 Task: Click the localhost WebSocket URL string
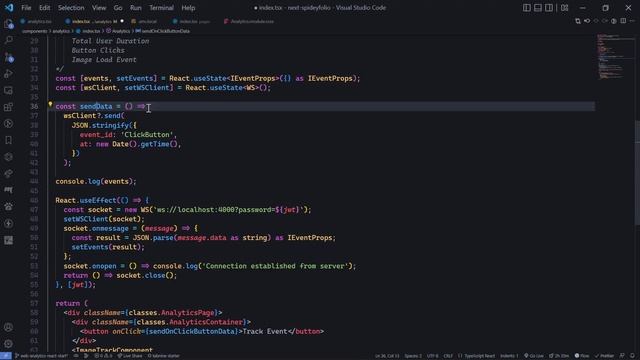228,210
